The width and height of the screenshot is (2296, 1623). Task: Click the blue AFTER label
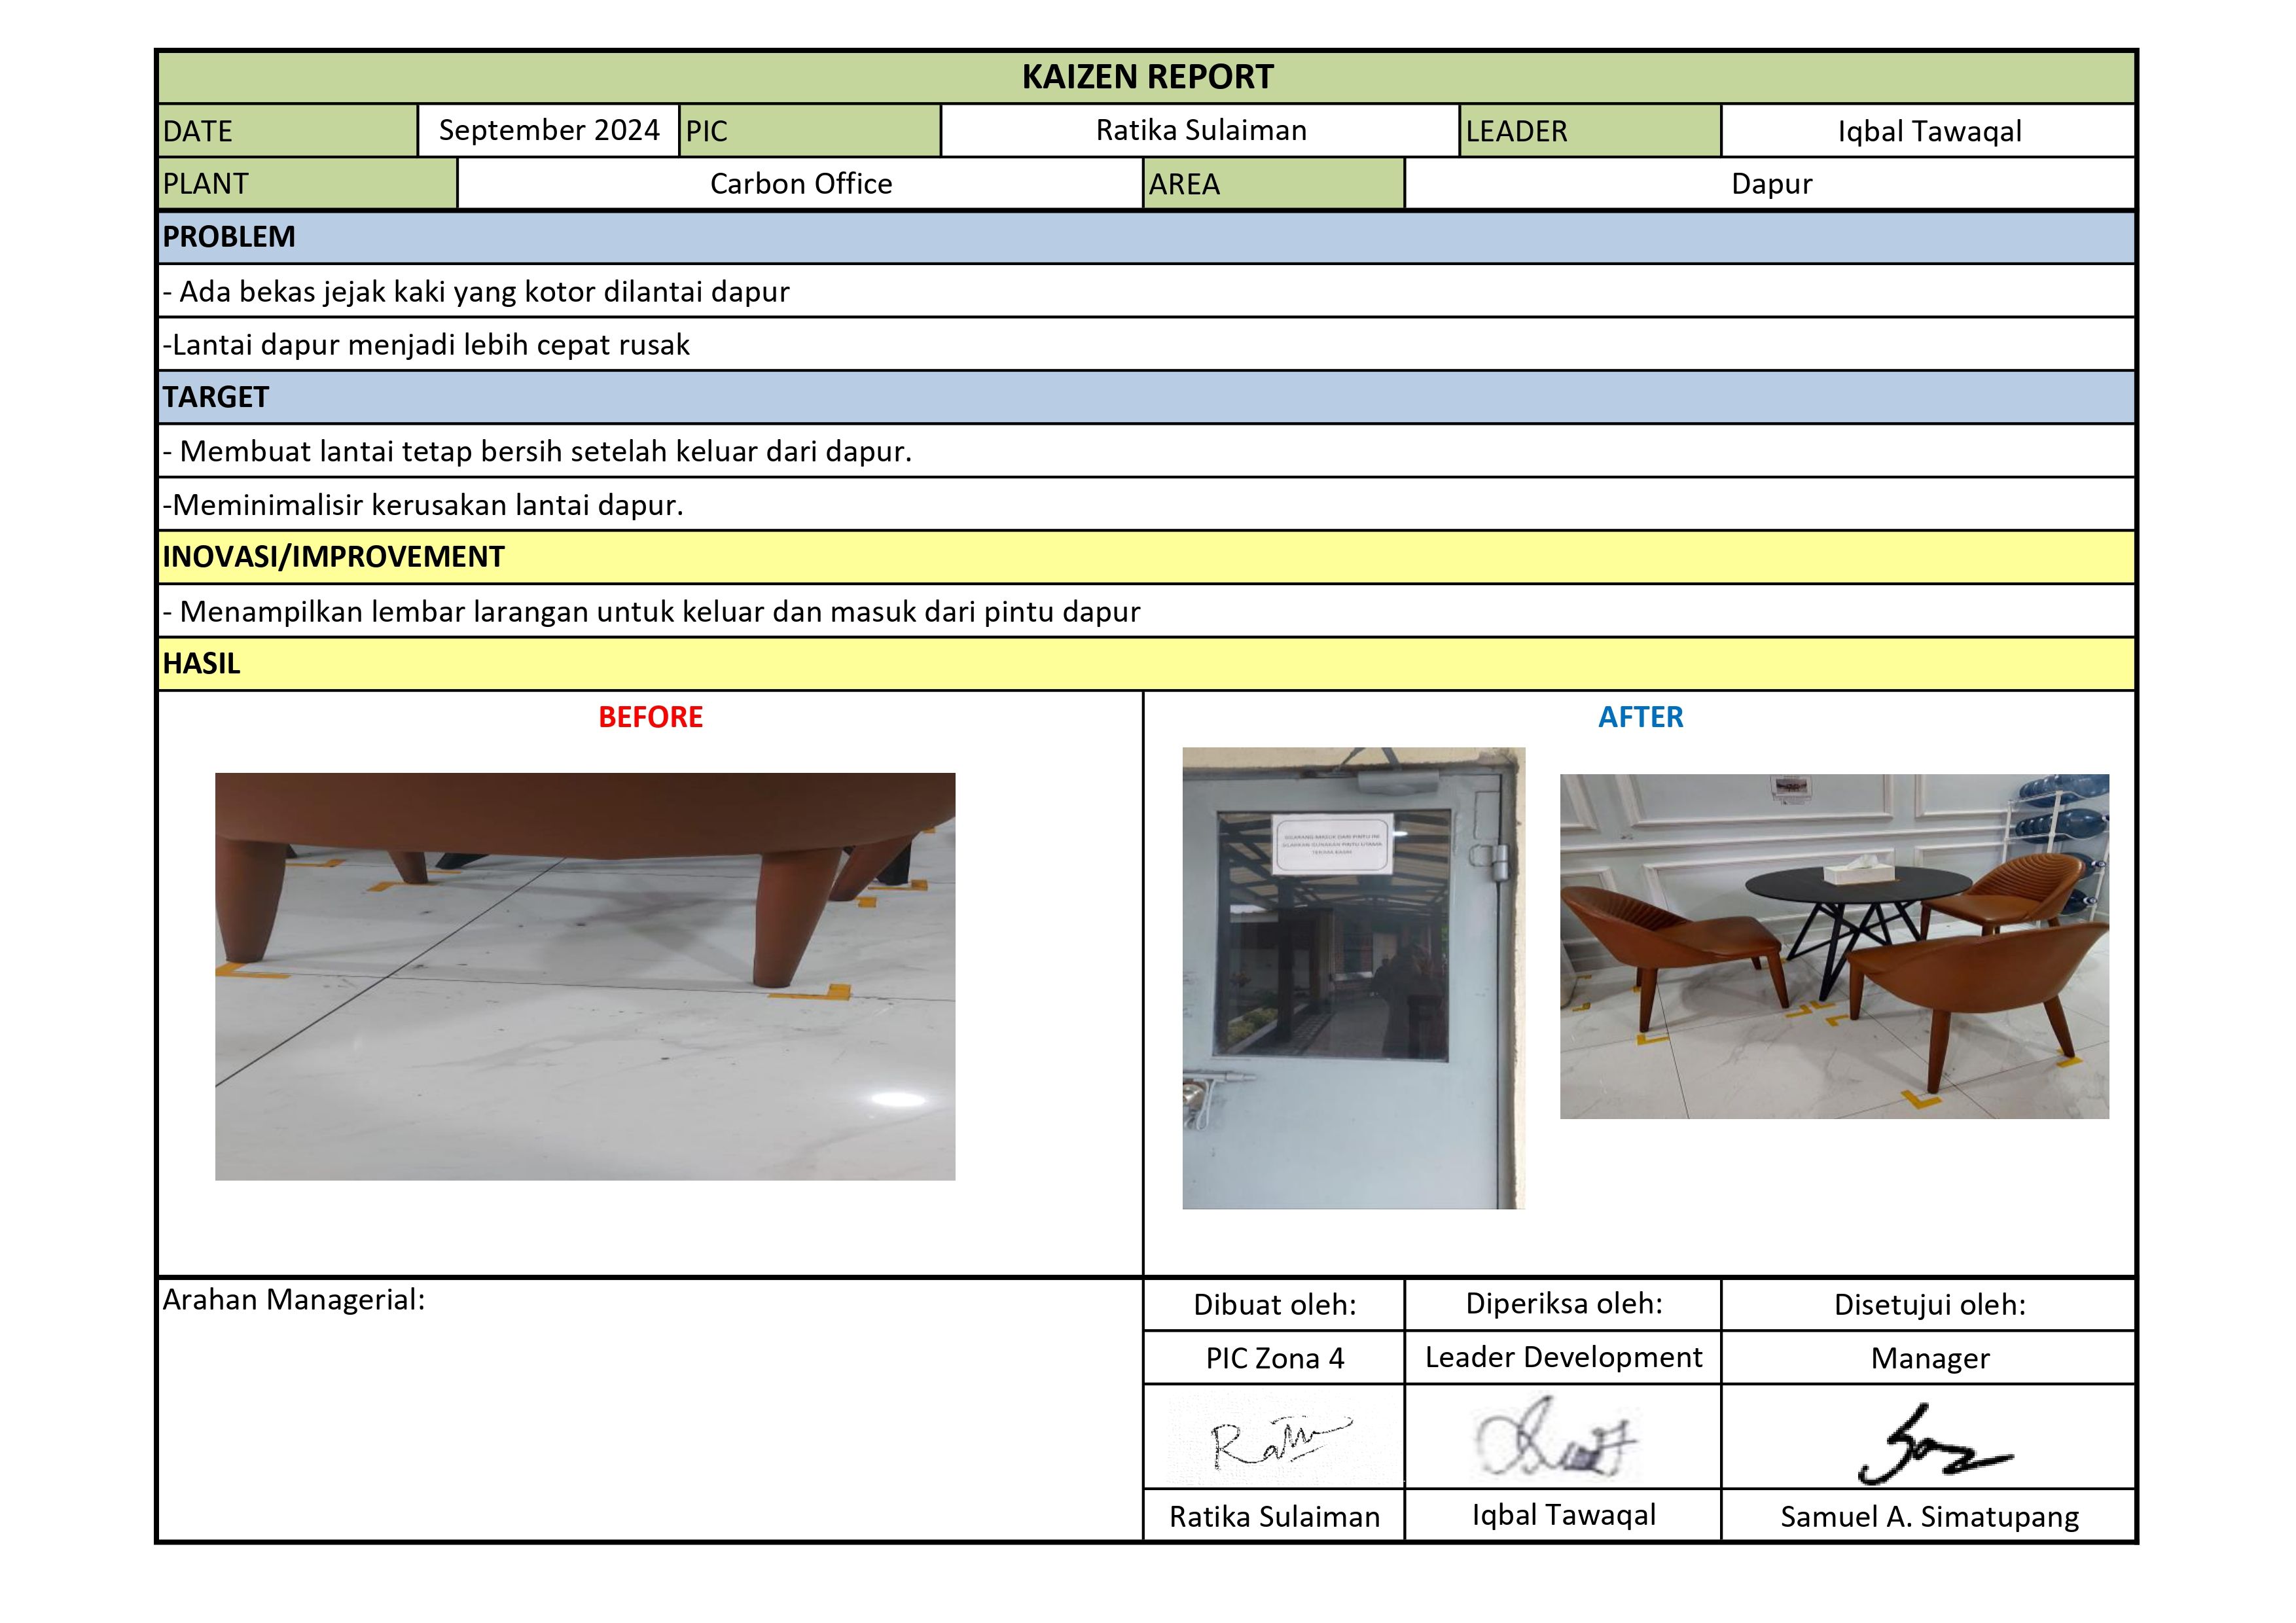click(1640, 717)
